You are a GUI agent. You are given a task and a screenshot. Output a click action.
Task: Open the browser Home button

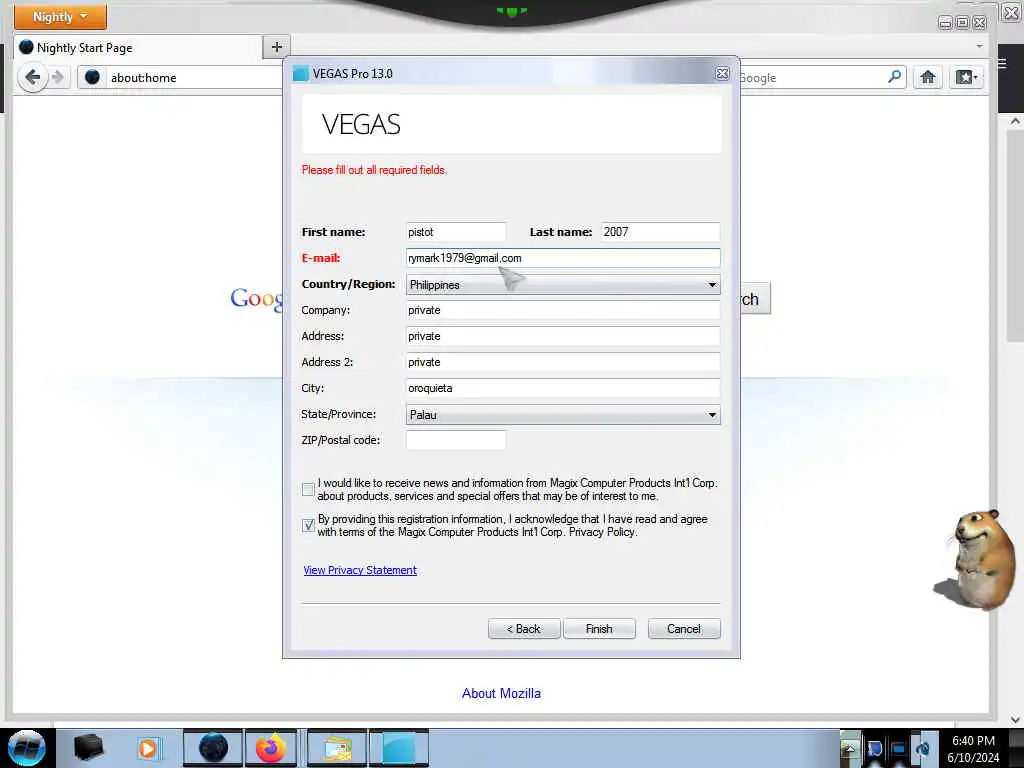click(x=927, y=77)
